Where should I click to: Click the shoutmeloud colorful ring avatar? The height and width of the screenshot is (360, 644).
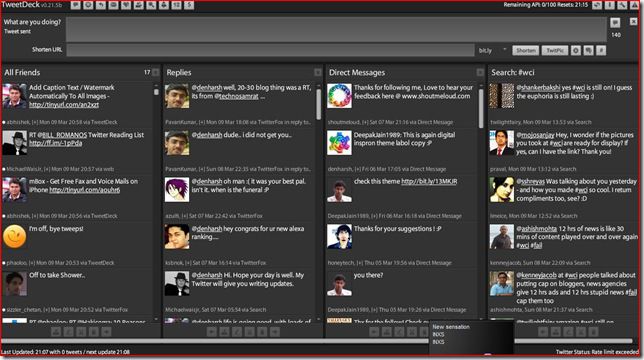click(339, 96)
